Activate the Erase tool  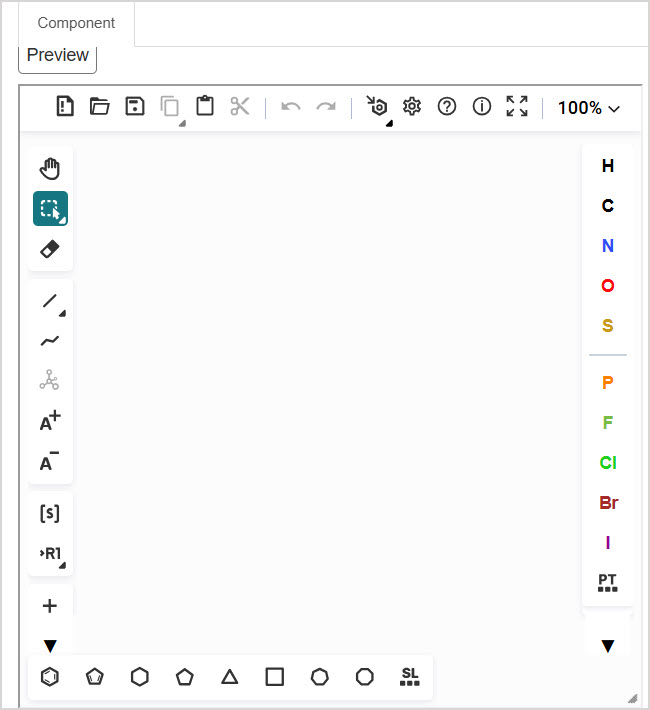pos(50,248)
